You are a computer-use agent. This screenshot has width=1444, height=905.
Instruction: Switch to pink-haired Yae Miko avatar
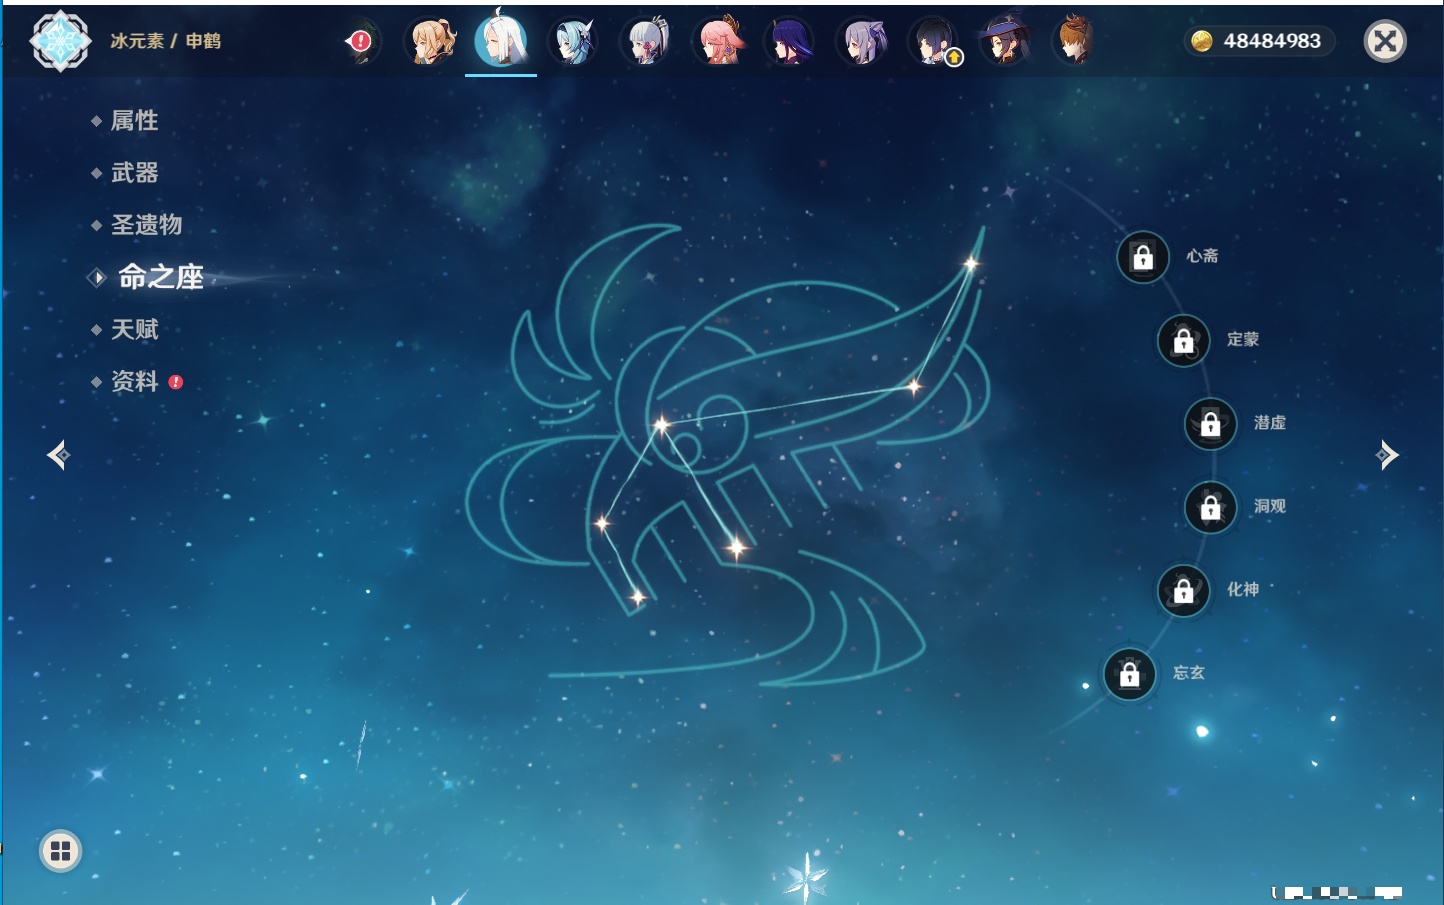[x=718, y=42]
